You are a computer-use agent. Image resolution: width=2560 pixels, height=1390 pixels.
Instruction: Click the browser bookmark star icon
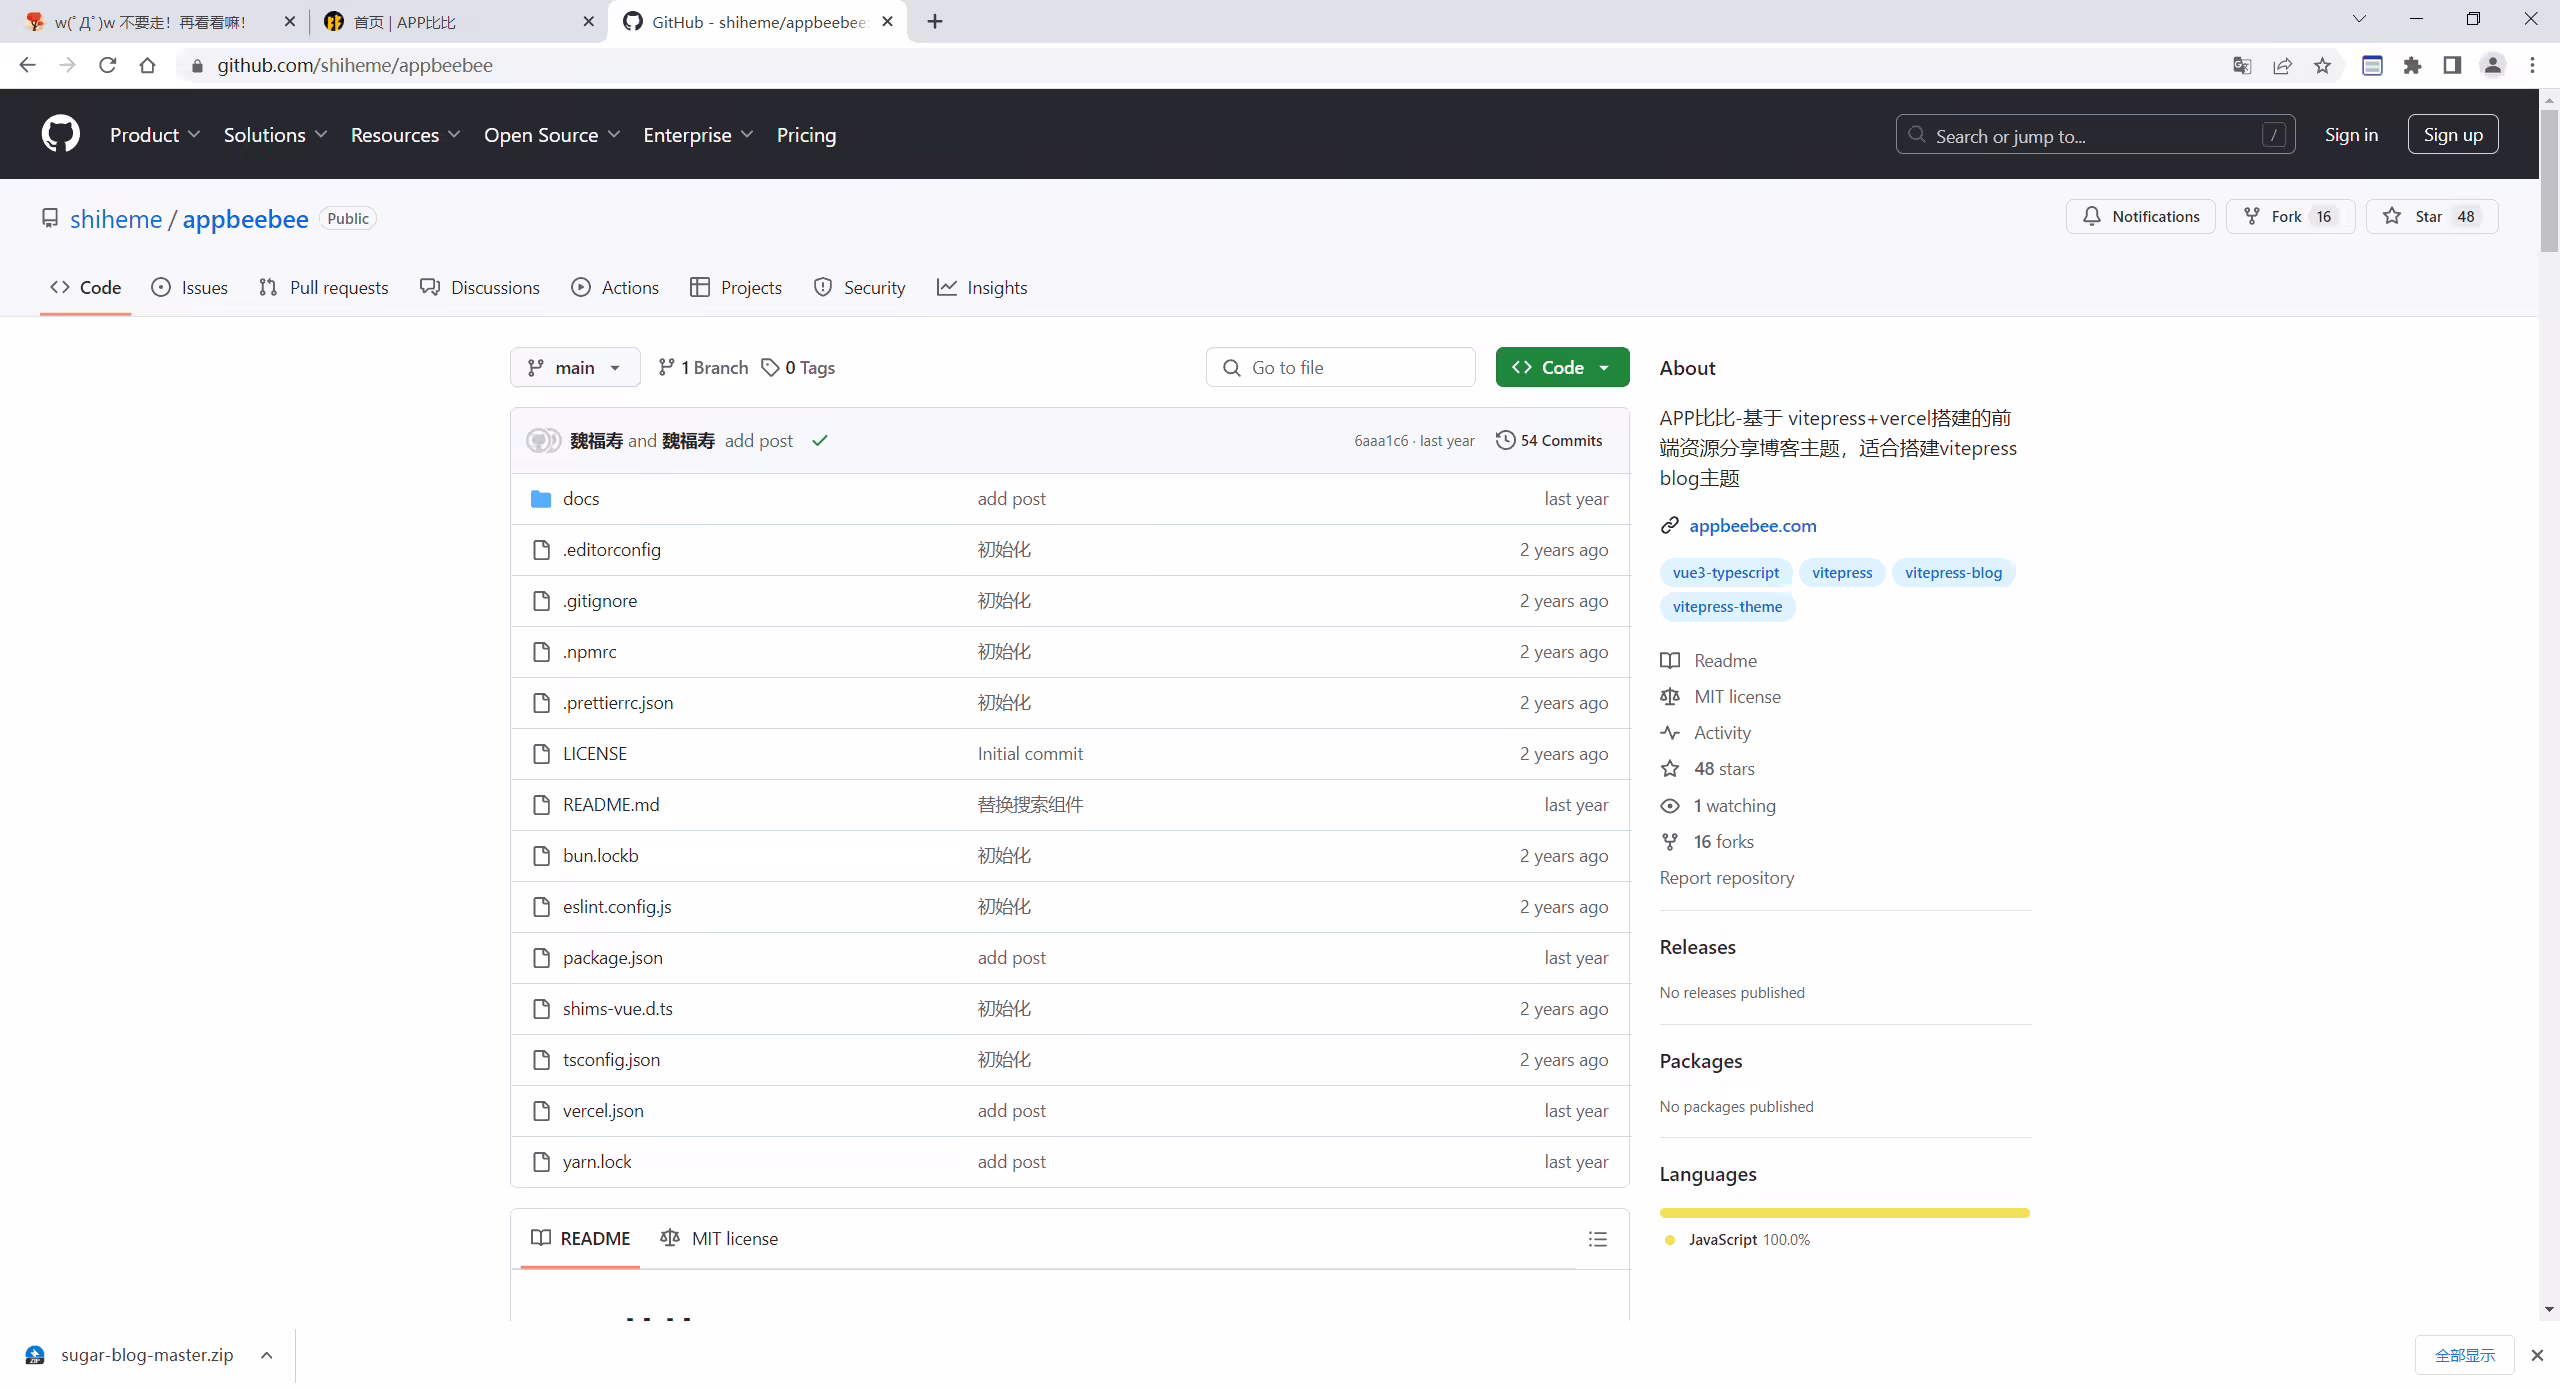(2322, 66)
